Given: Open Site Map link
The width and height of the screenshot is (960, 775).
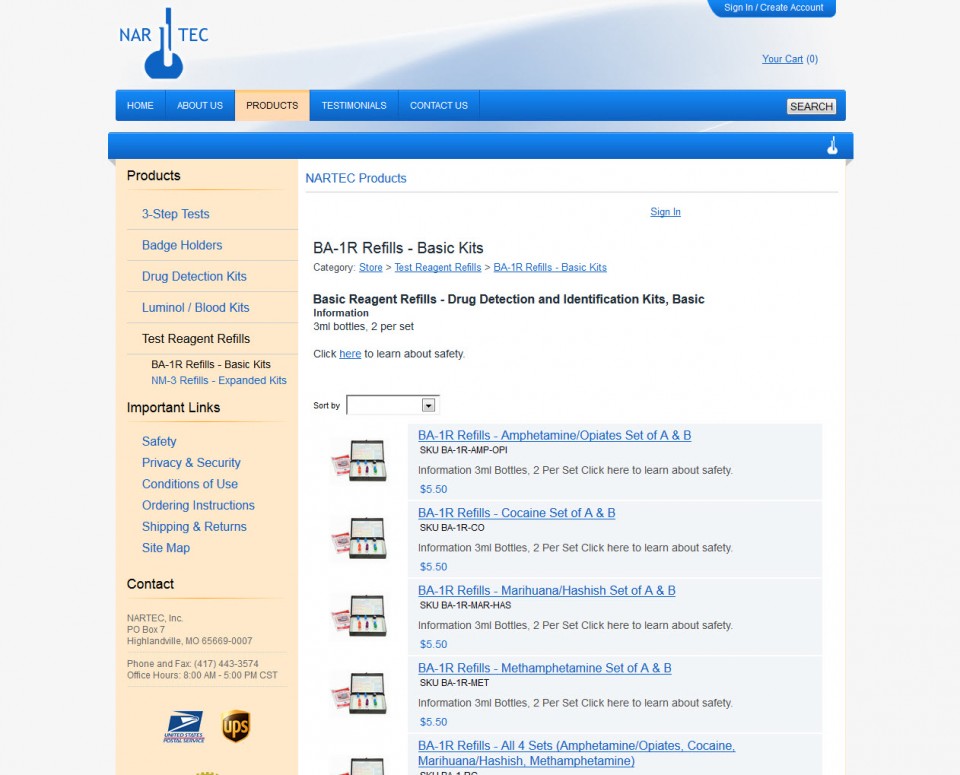Looking at the screenshot, I should point(165,548).
